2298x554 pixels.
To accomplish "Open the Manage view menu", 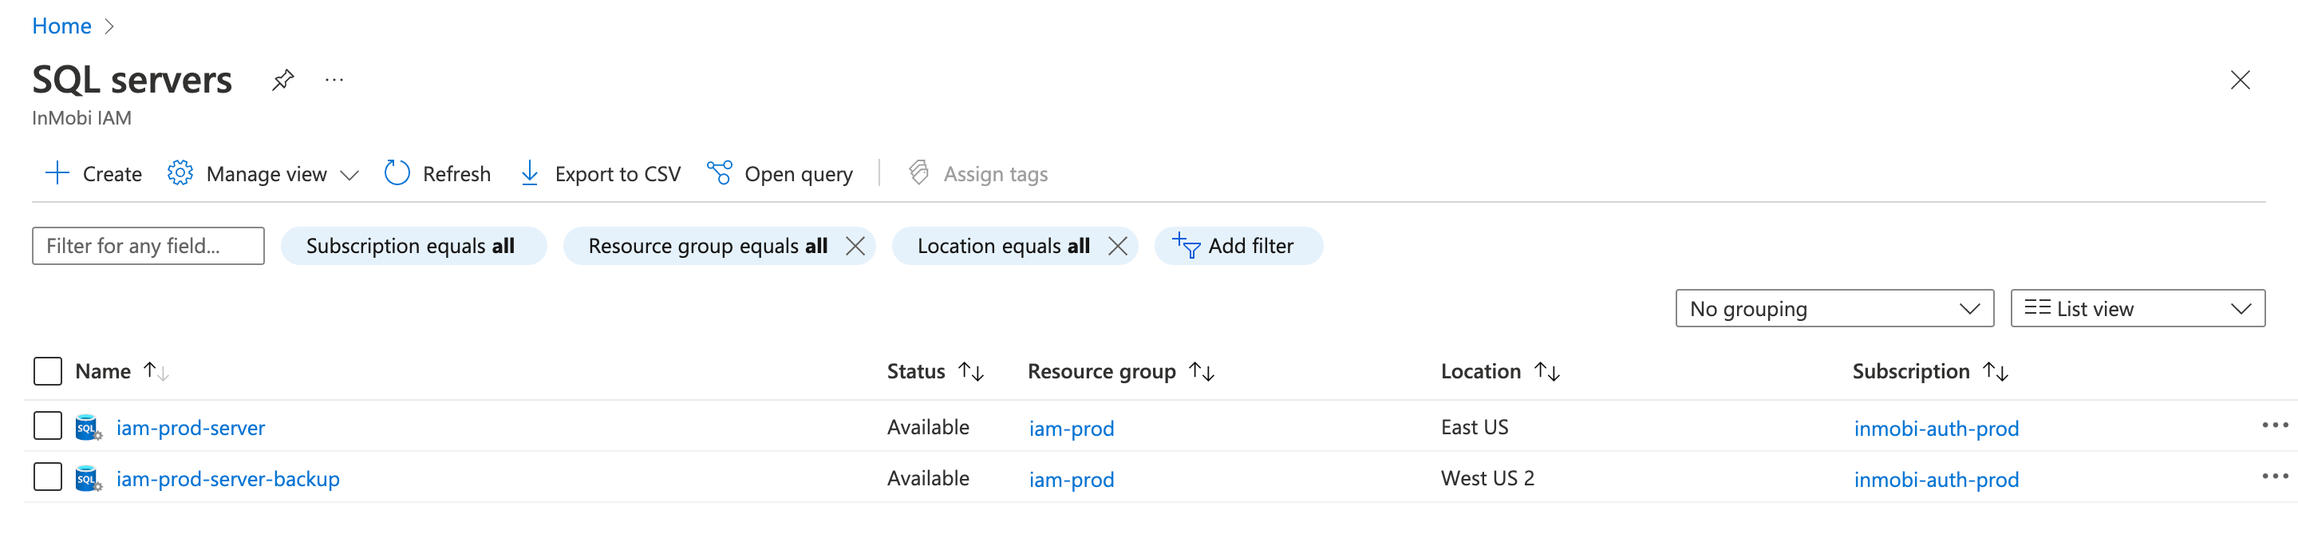I will point(263,174).
